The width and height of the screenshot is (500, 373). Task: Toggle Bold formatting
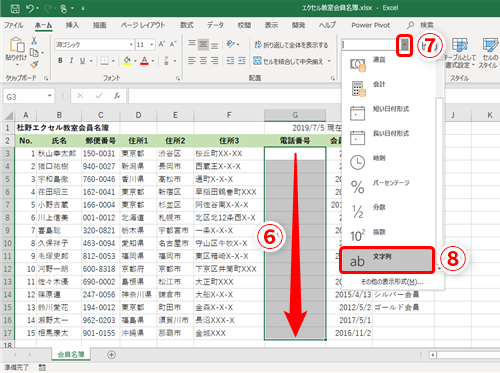click(x=60, y=61)
